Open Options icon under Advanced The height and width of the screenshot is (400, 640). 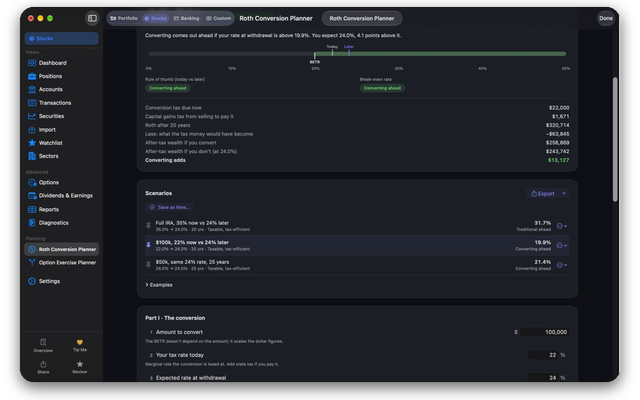coord(32,182)
